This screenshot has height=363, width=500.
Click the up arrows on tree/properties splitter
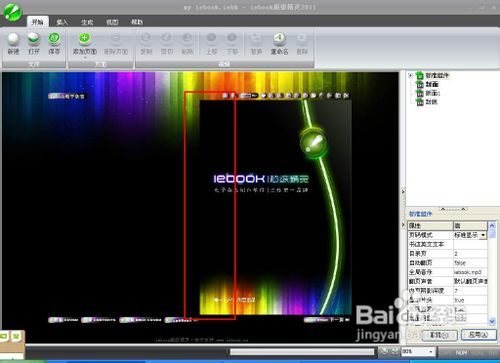(453, 209)
